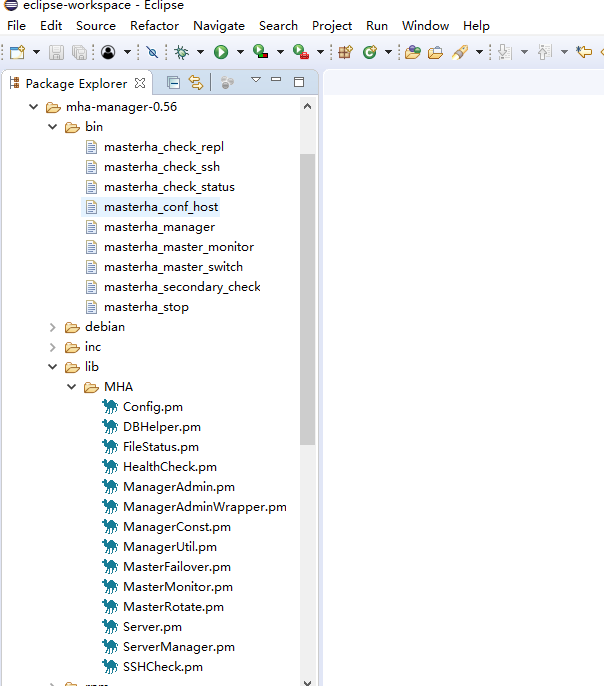Screen dimensions: 604x686
Task: Open the Edit menu
Action: [x=51, y=26]
